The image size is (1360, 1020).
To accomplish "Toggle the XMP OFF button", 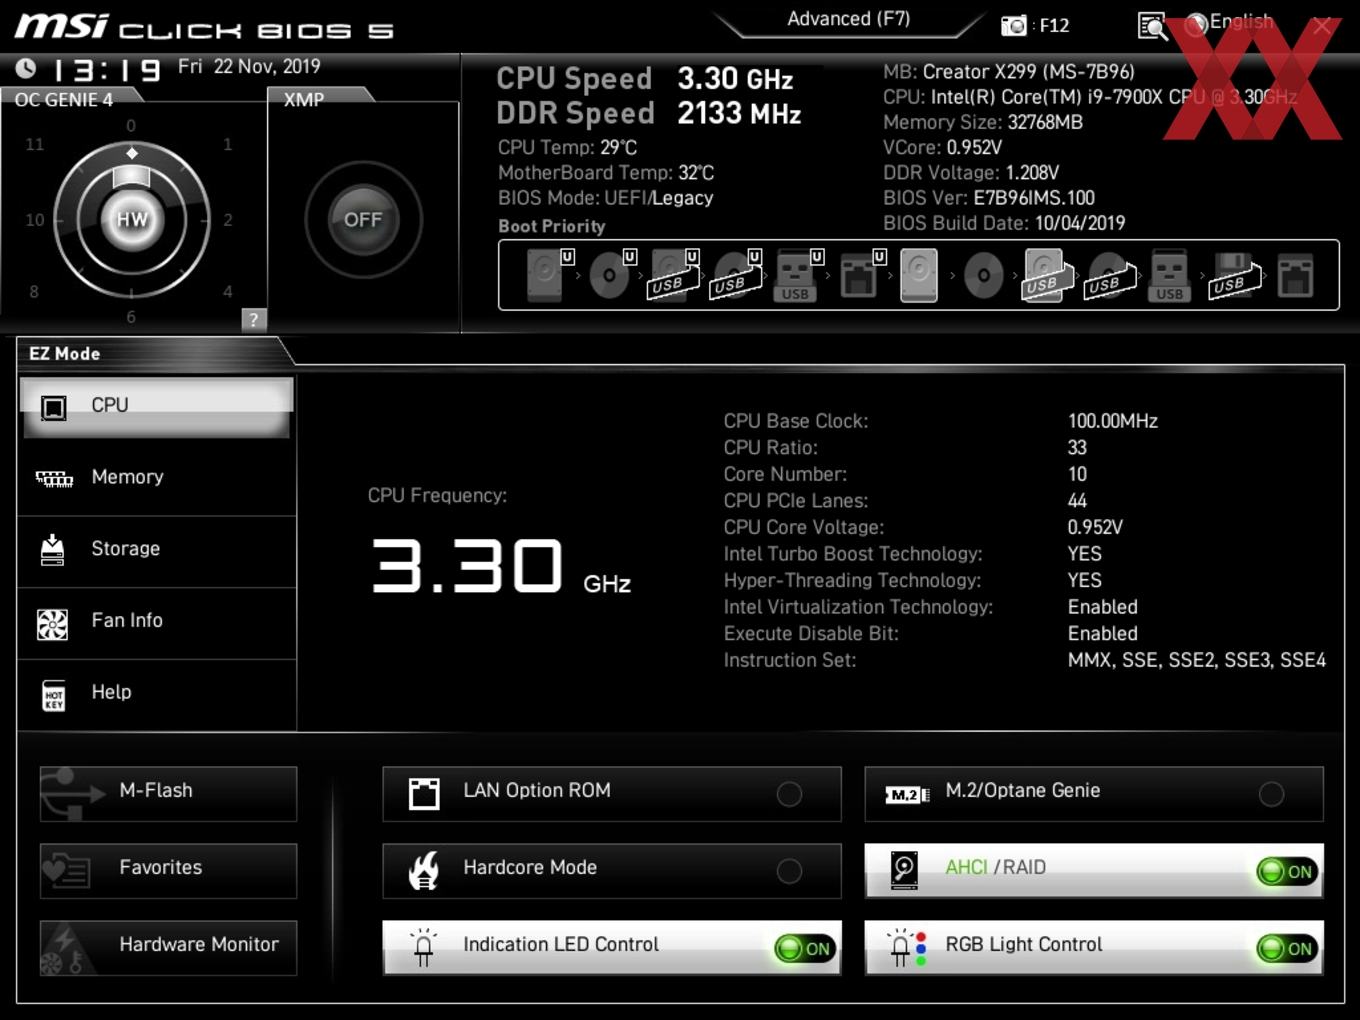I will [363, 220].
